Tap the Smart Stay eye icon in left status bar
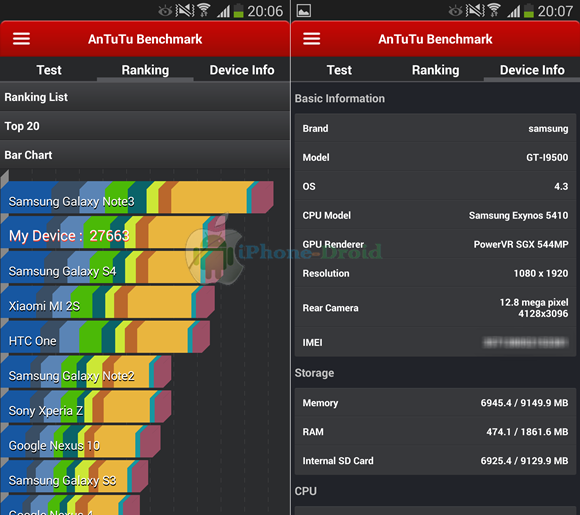580x515 pixels. click(x=165, y=11)
